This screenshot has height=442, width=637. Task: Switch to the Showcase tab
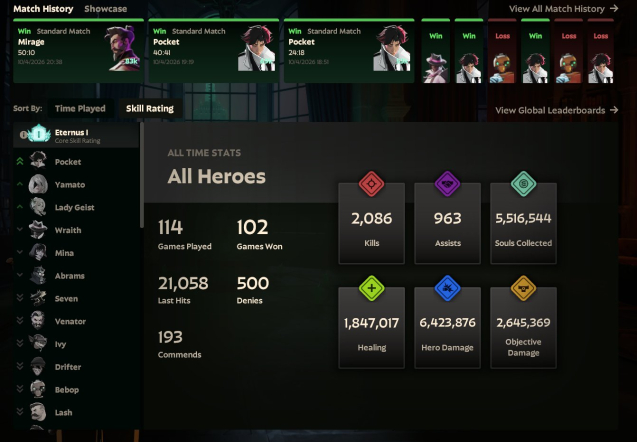click(106, 9)
